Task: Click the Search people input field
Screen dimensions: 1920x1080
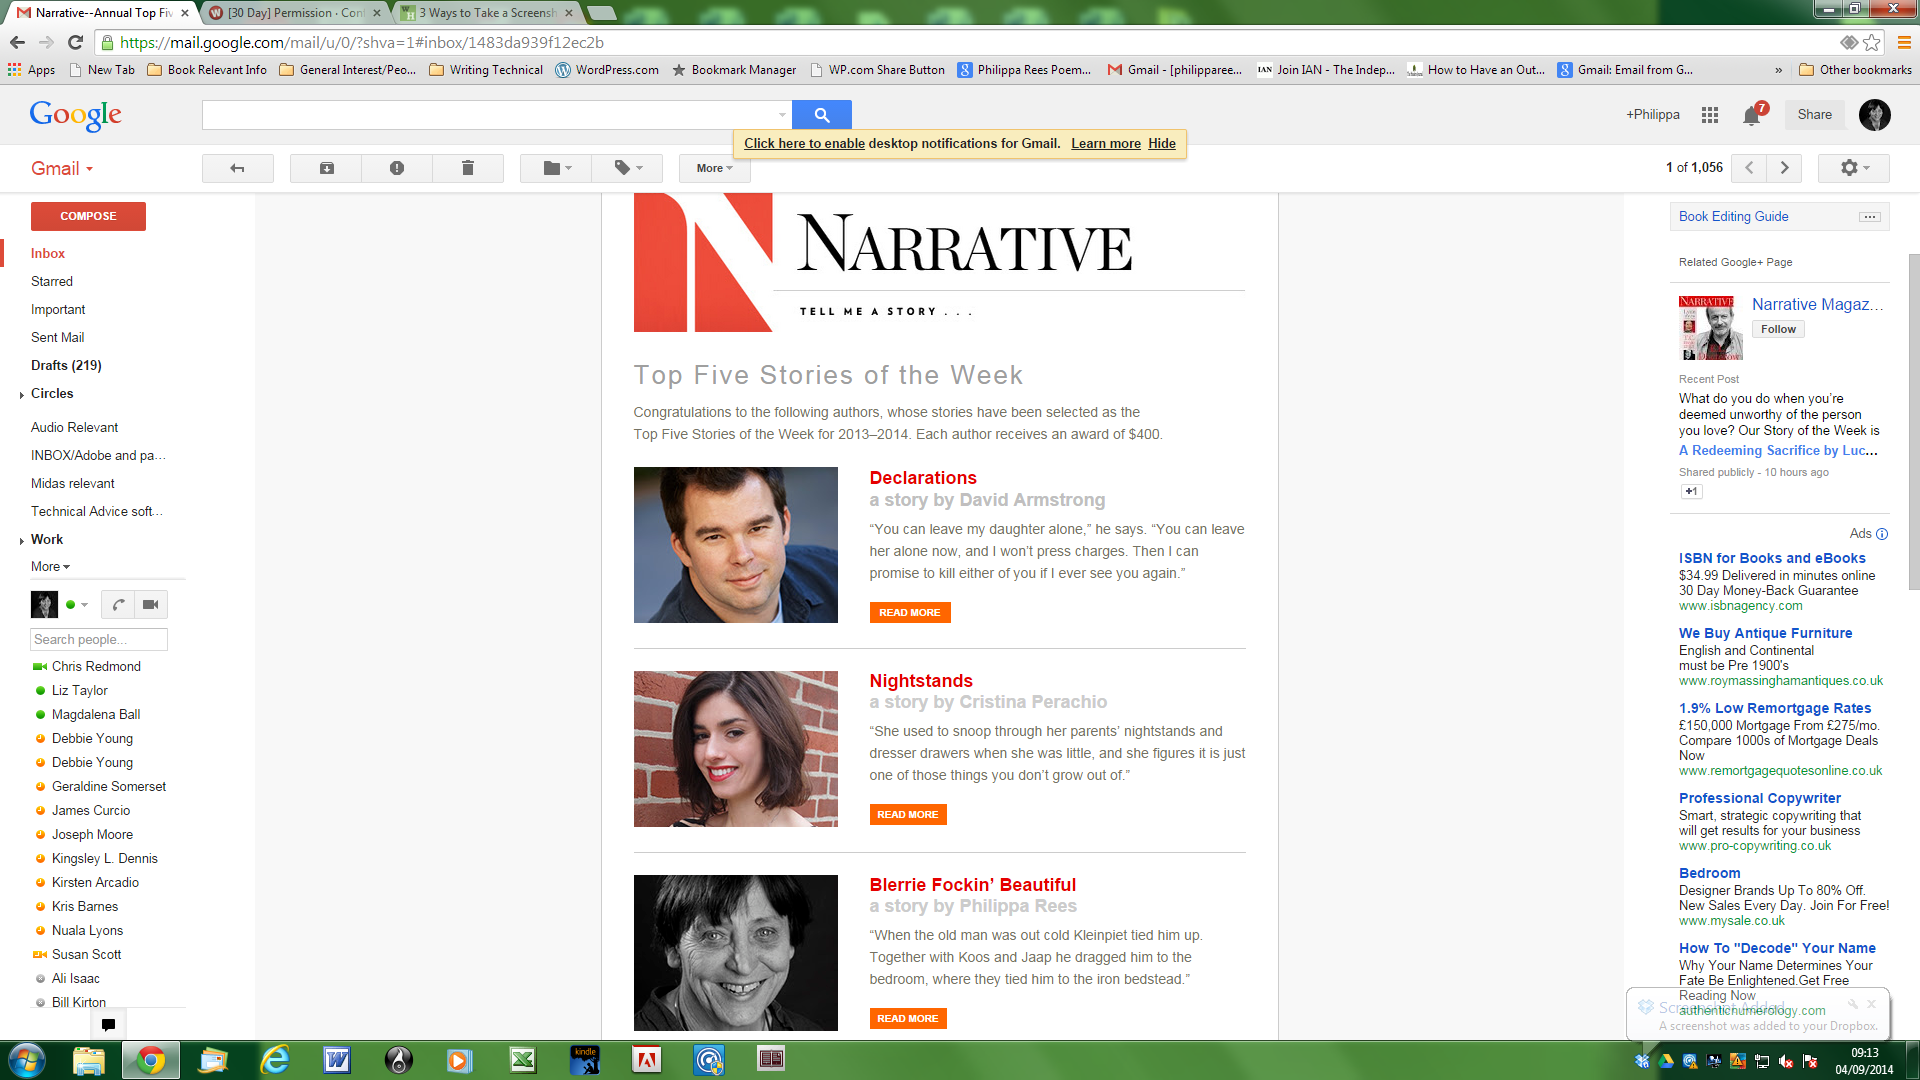Action: [x=98, y=639]
